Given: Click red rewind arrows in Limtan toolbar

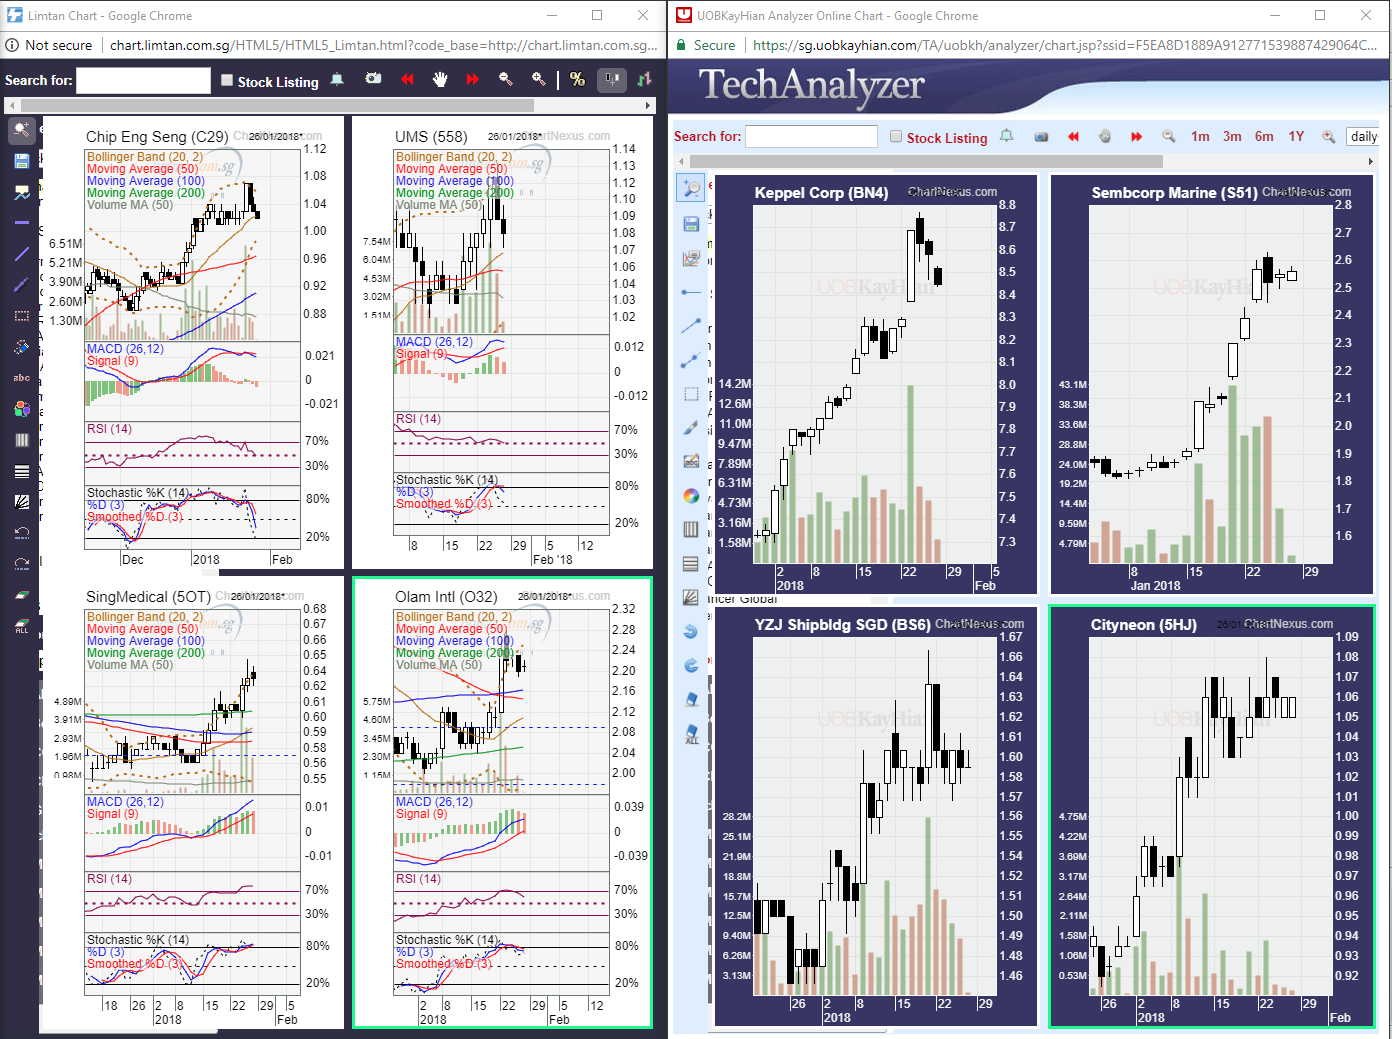Looking at the screenshot, I should pos(407,79).
